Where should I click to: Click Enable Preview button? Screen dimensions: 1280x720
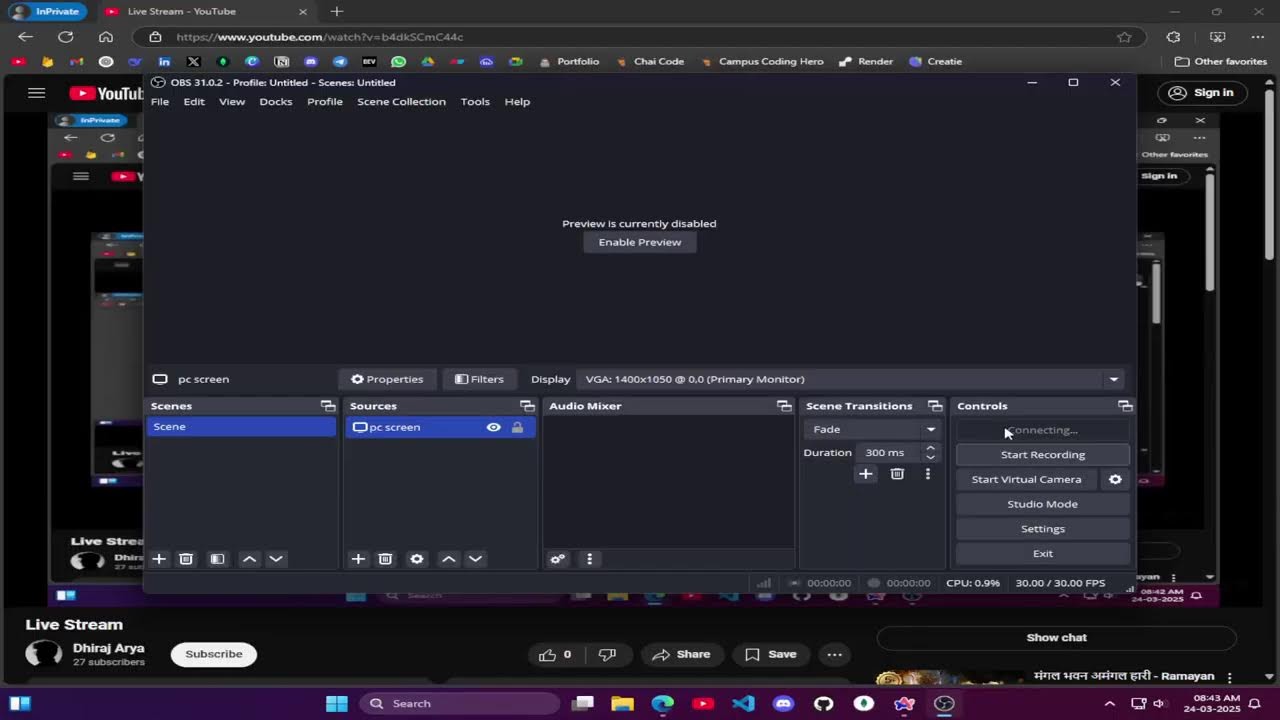[x=640, y=242]
